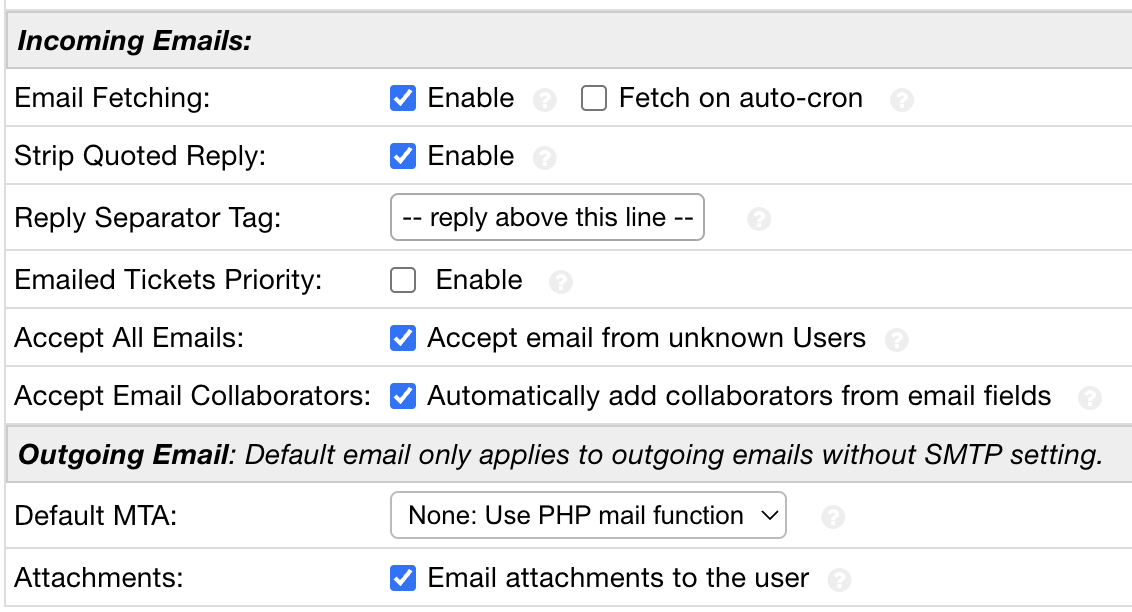Screen dimensions: 1132x612
Task: Click the Incoming Emails section header
Action: coord(135,41)
